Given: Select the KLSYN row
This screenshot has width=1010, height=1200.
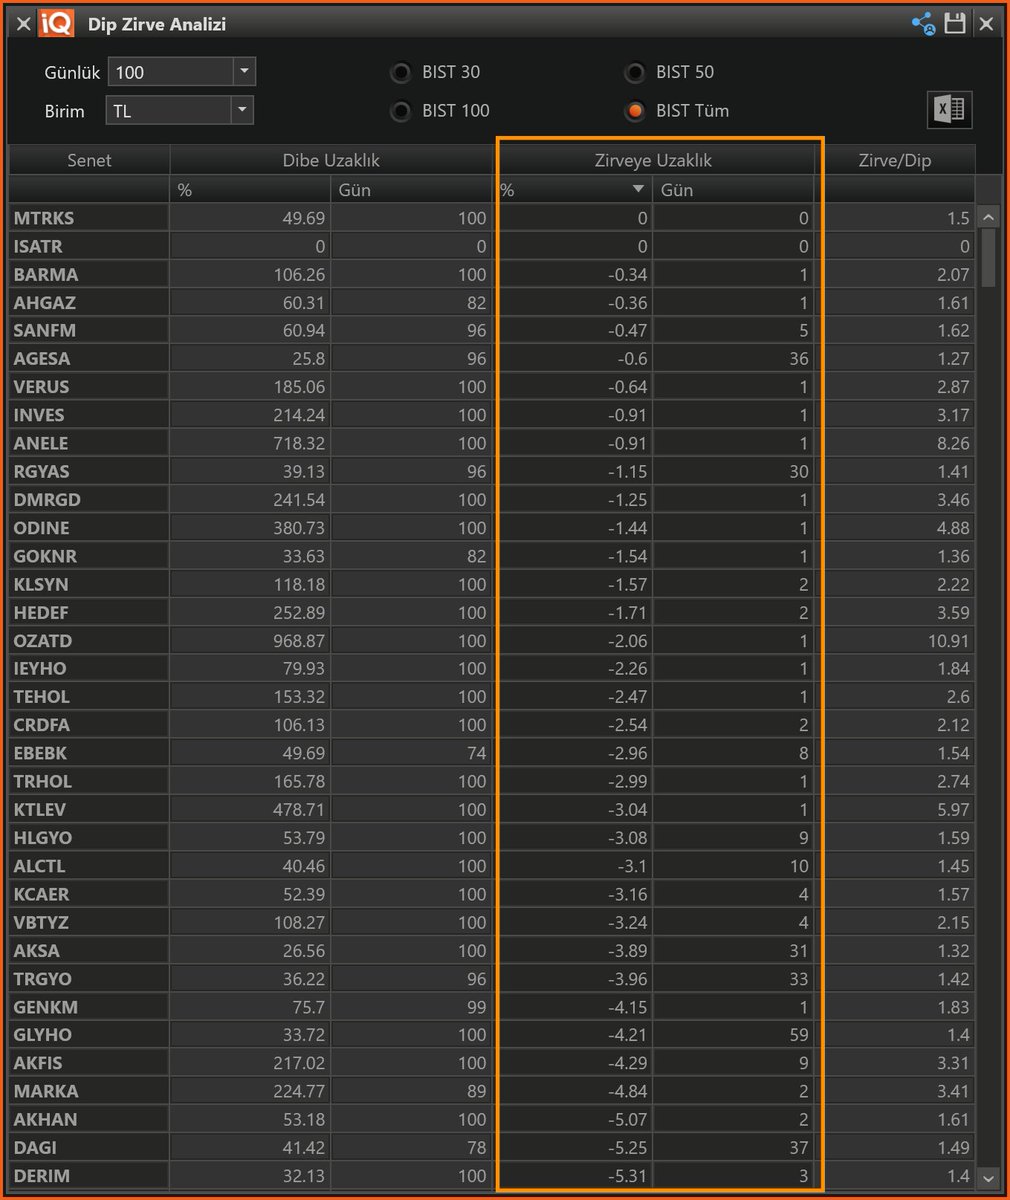Looking at the screenshot, I should (492, 584).
